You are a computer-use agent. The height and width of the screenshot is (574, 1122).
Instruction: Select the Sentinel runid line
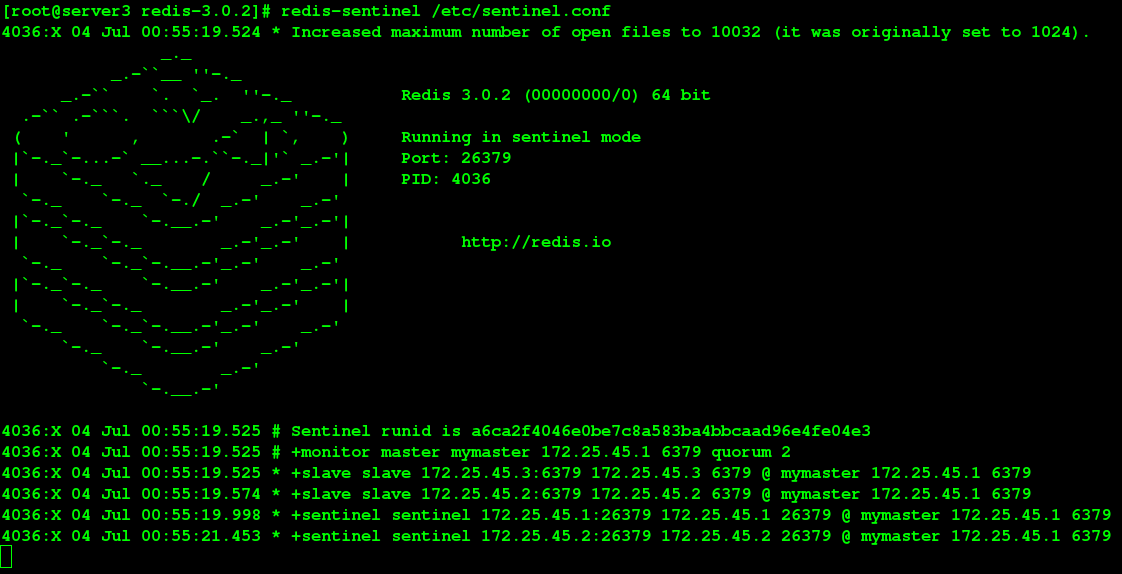[436, 431]
